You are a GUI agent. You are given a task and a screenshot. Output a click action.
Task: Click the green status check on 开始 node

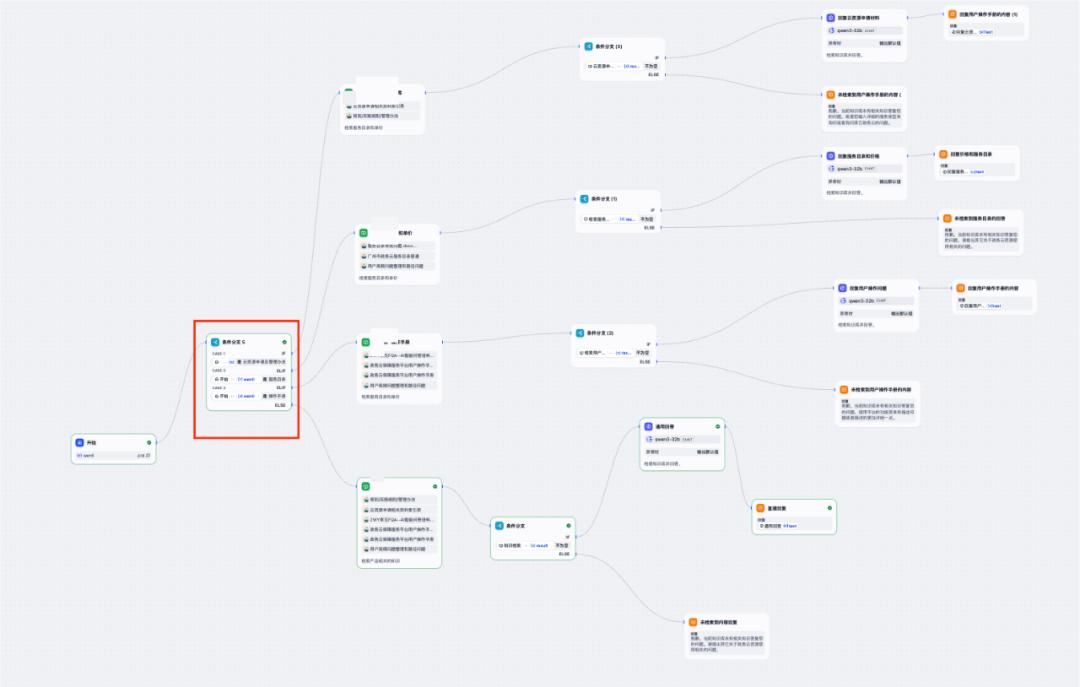point(149,441)
